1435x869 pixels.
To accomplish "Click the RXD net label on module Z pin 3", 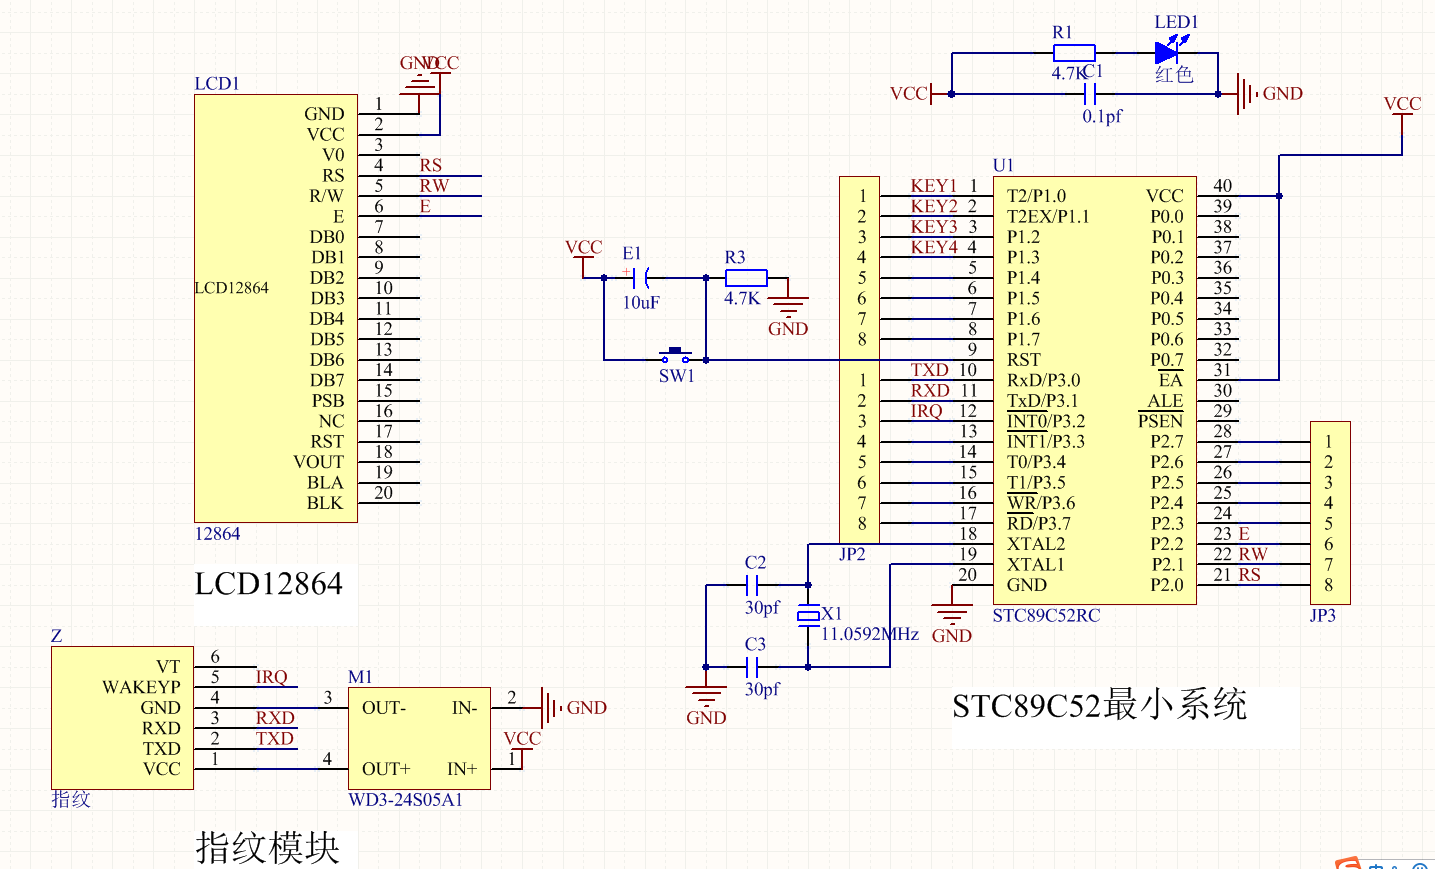I will [x=275, y=718].
